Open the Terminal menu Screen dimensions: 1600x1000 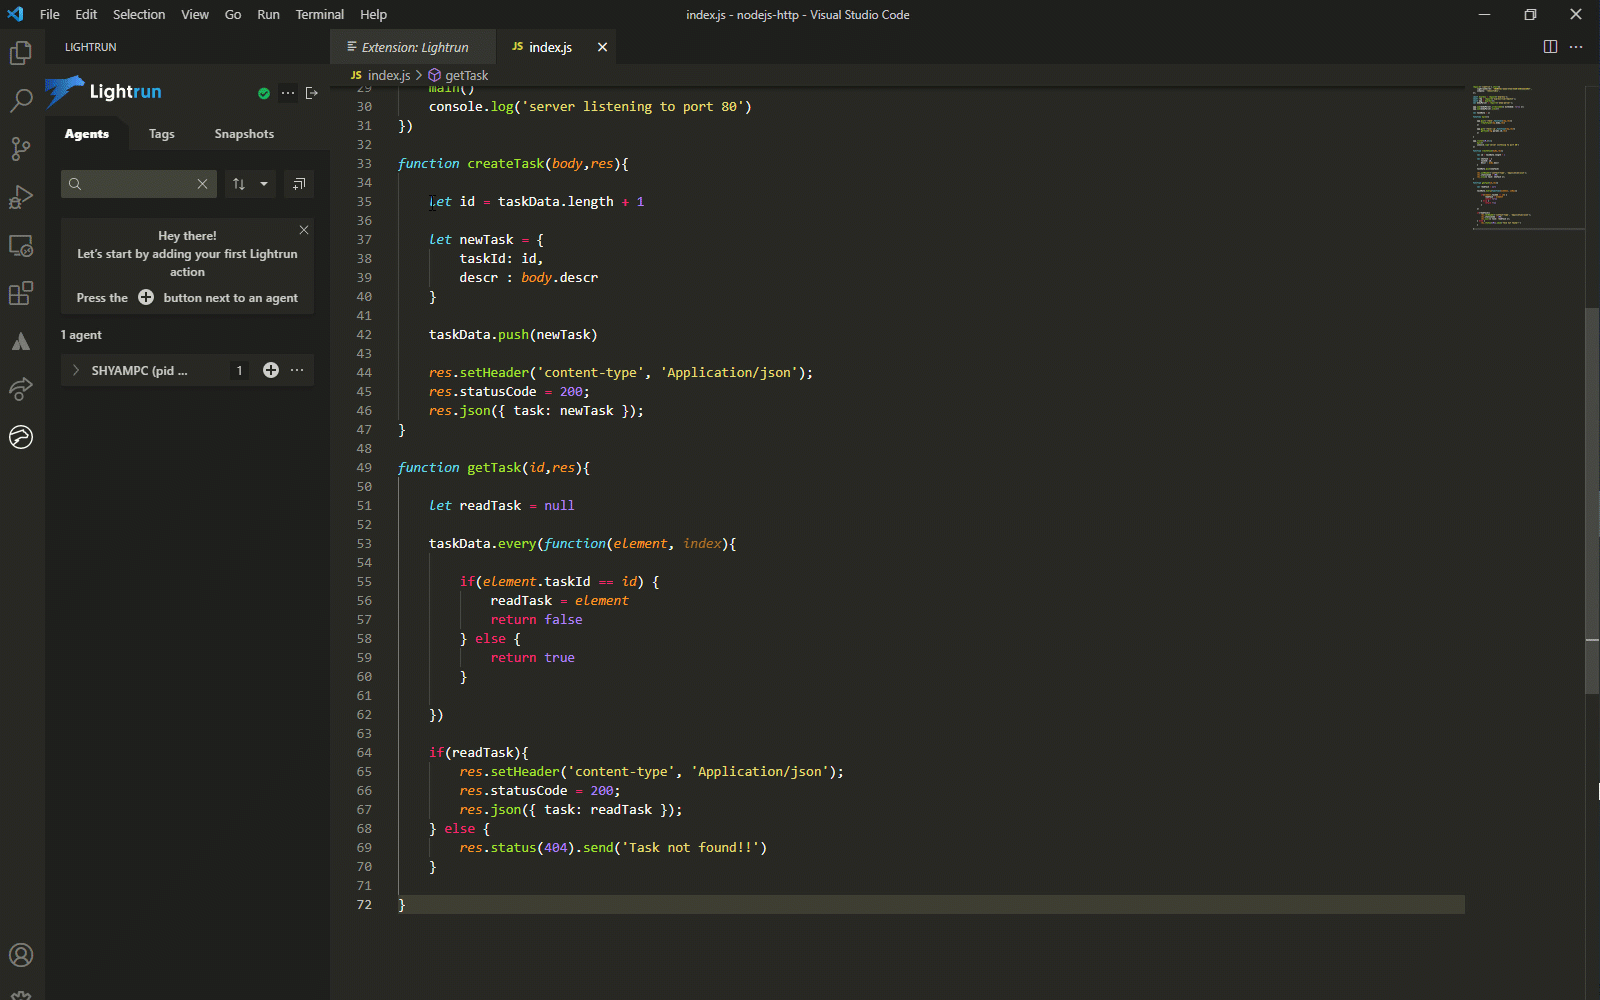pos(319,14)
